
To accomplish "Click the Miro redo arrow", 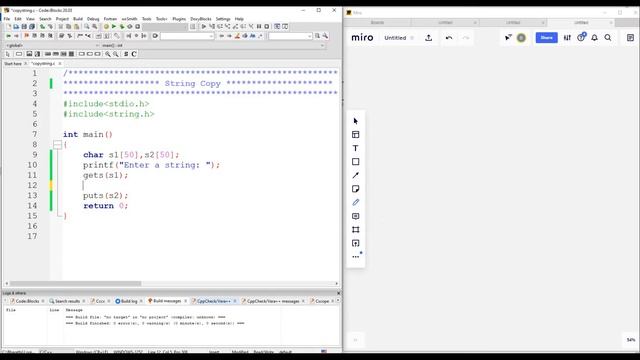I will click(x=466, y=38).
